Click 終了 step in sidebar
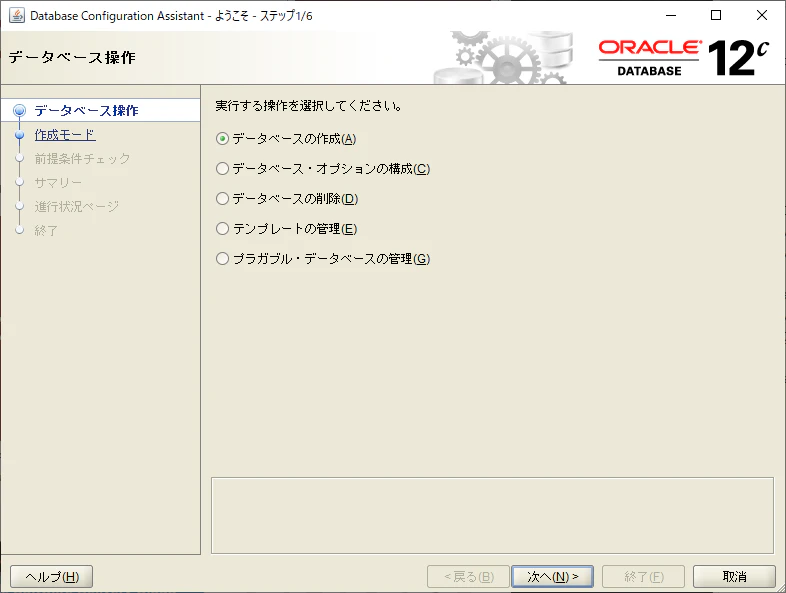This screenshot has width=786, height=593. click(46, 231)
